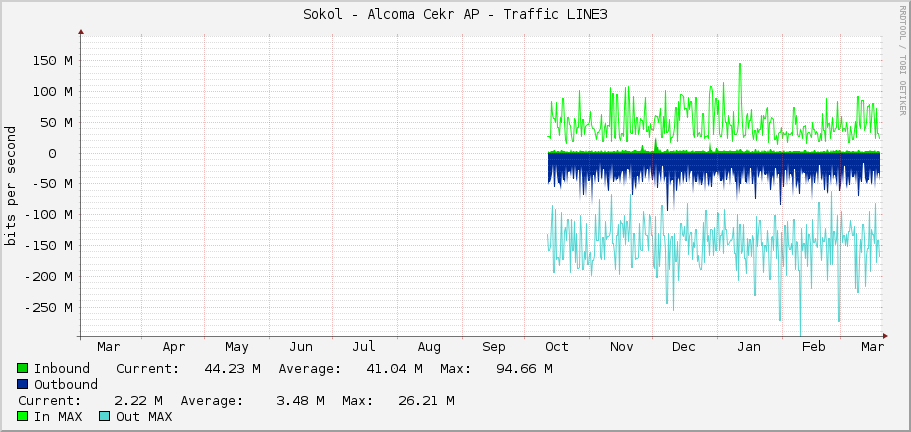Screen dimensions: 911x432
Task: Click the outbound max value 26.21 M
Action: [x=427, y=401]
